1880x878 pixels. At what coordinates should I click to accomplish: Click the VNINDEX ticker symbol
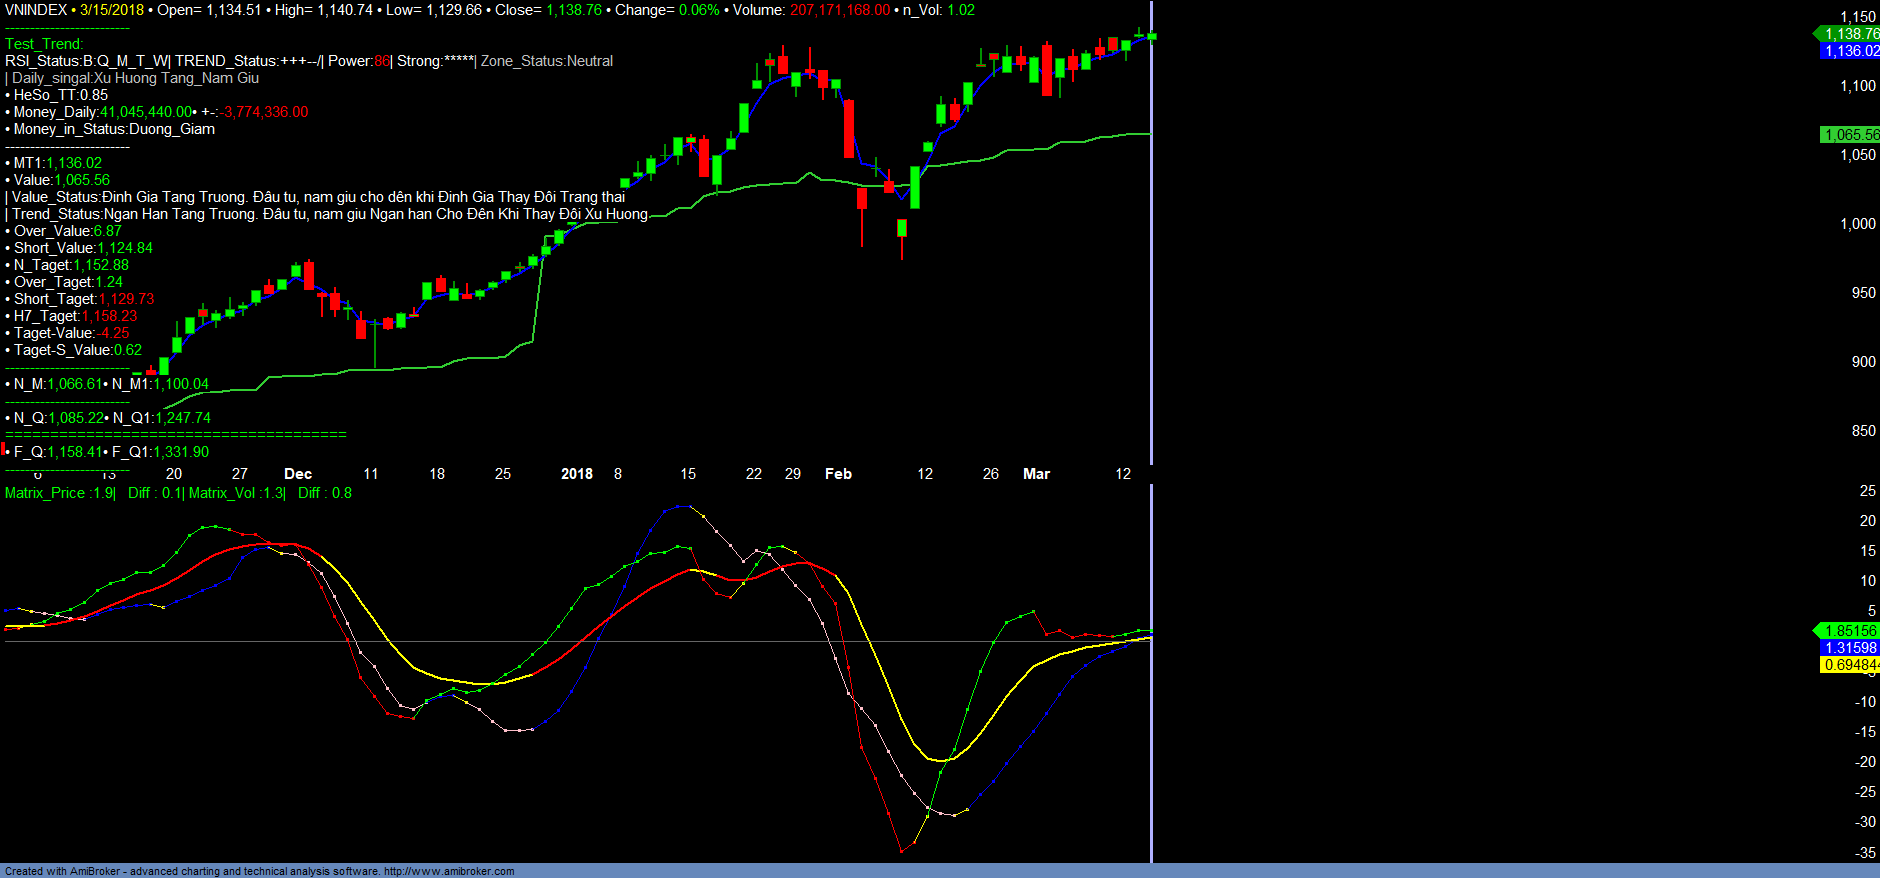36,10
